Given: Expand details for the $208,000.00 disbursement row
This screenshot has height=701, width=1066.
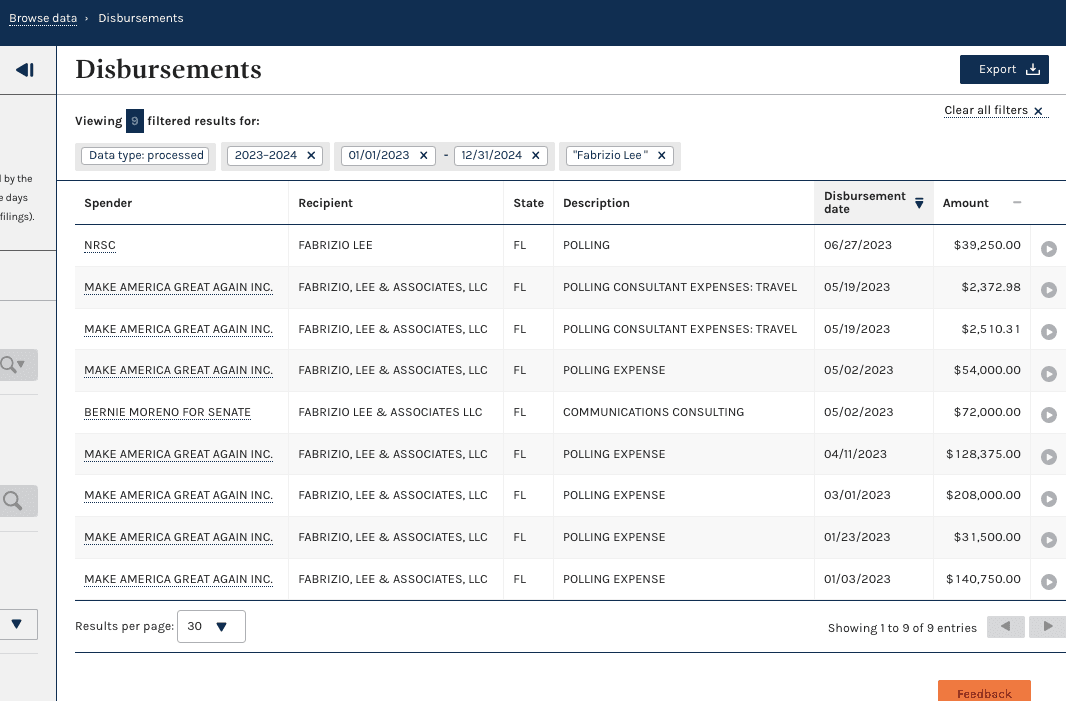Looking at the screenshot, I should click(1048, 498).
